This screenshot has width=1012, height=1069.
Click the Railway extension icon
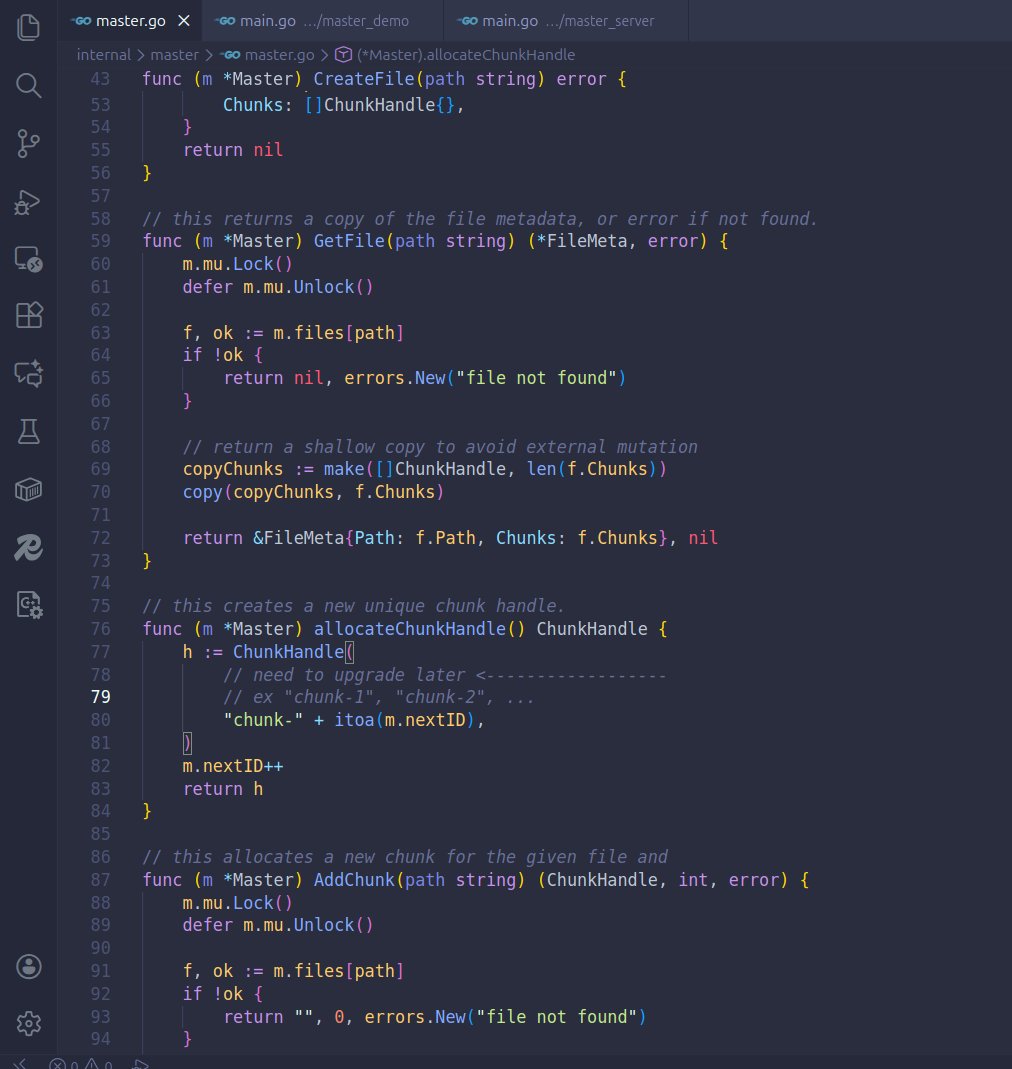(28, 548)
